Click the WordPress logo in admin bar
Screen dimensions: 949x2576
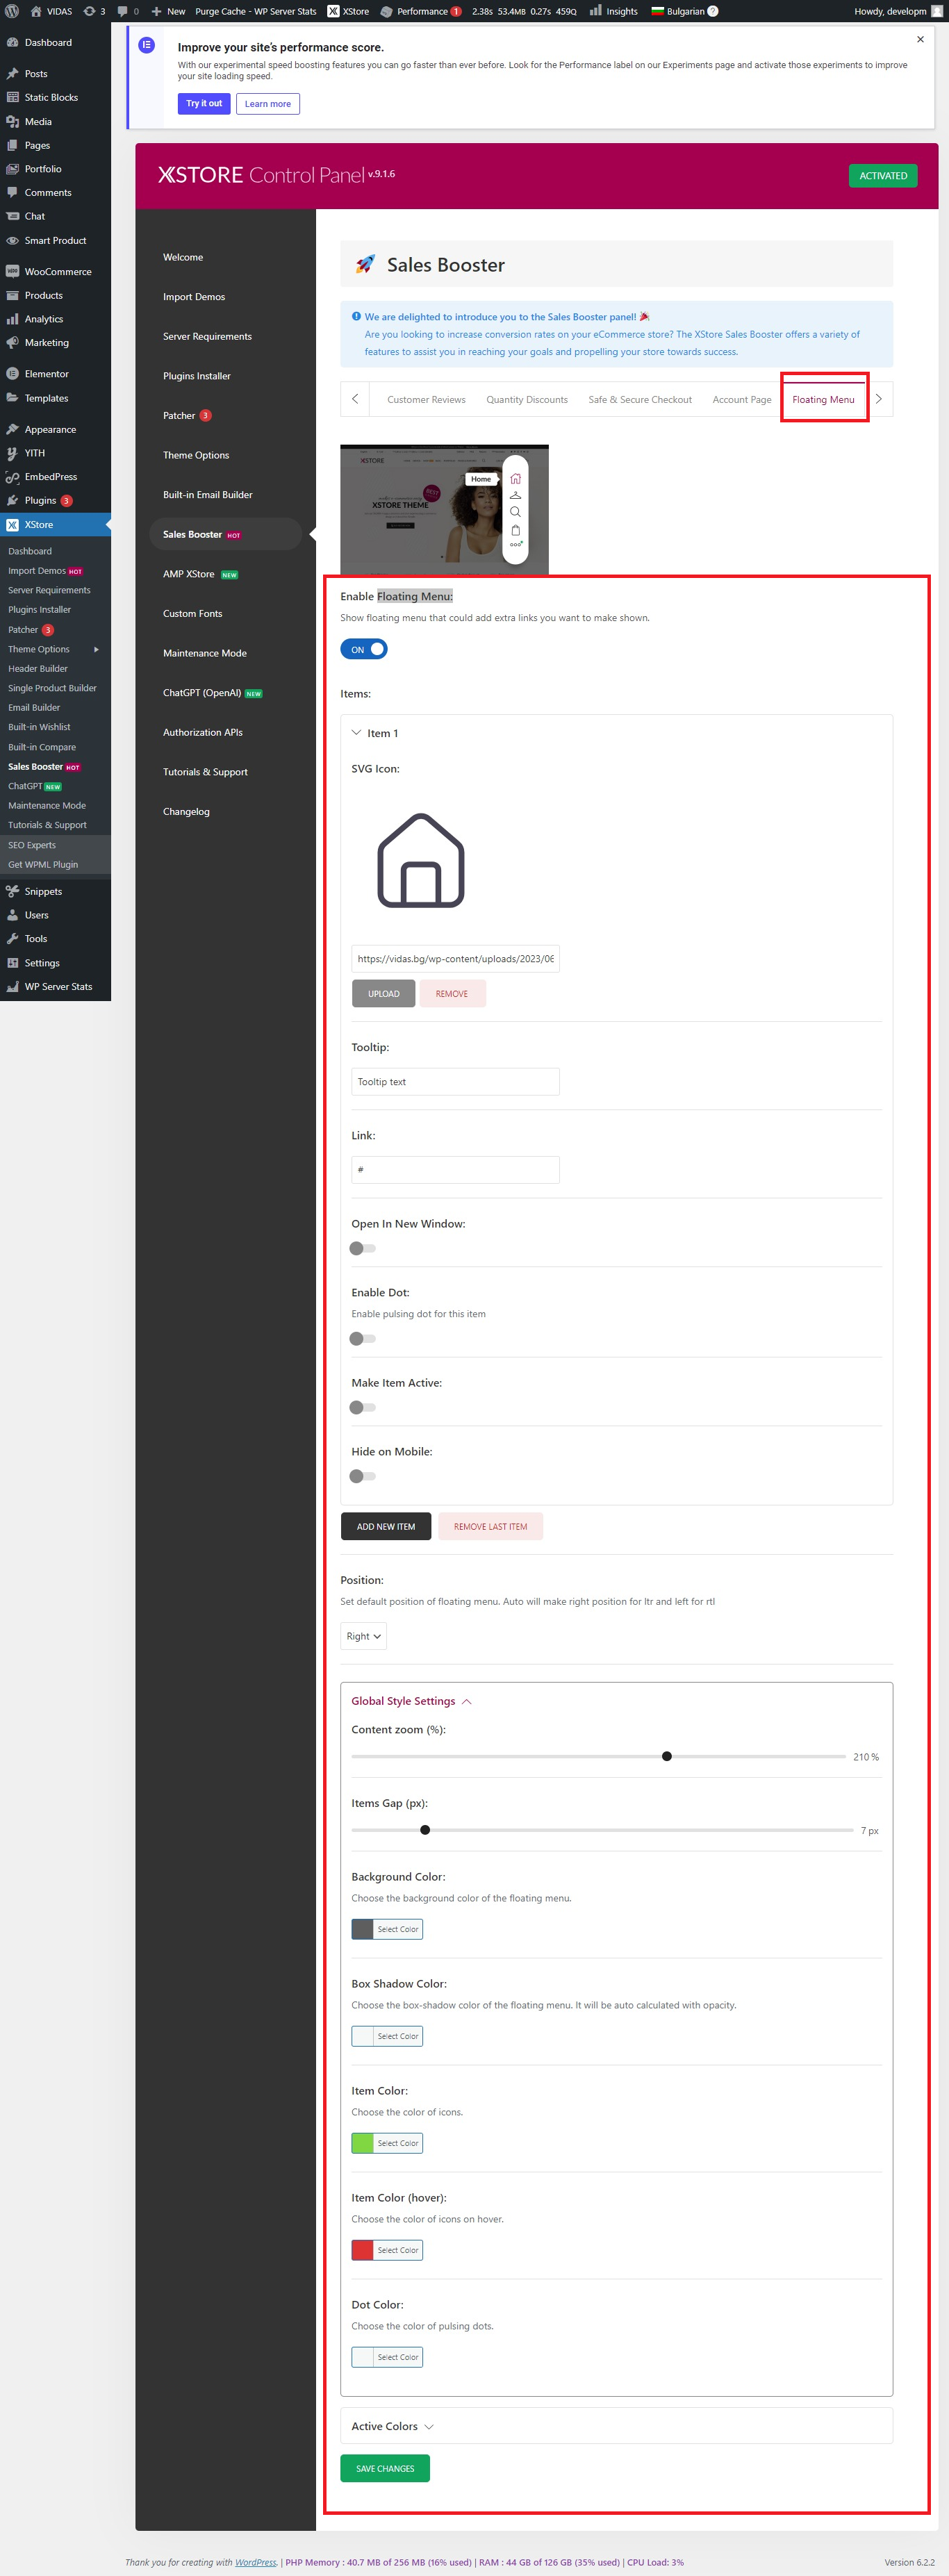12,11
